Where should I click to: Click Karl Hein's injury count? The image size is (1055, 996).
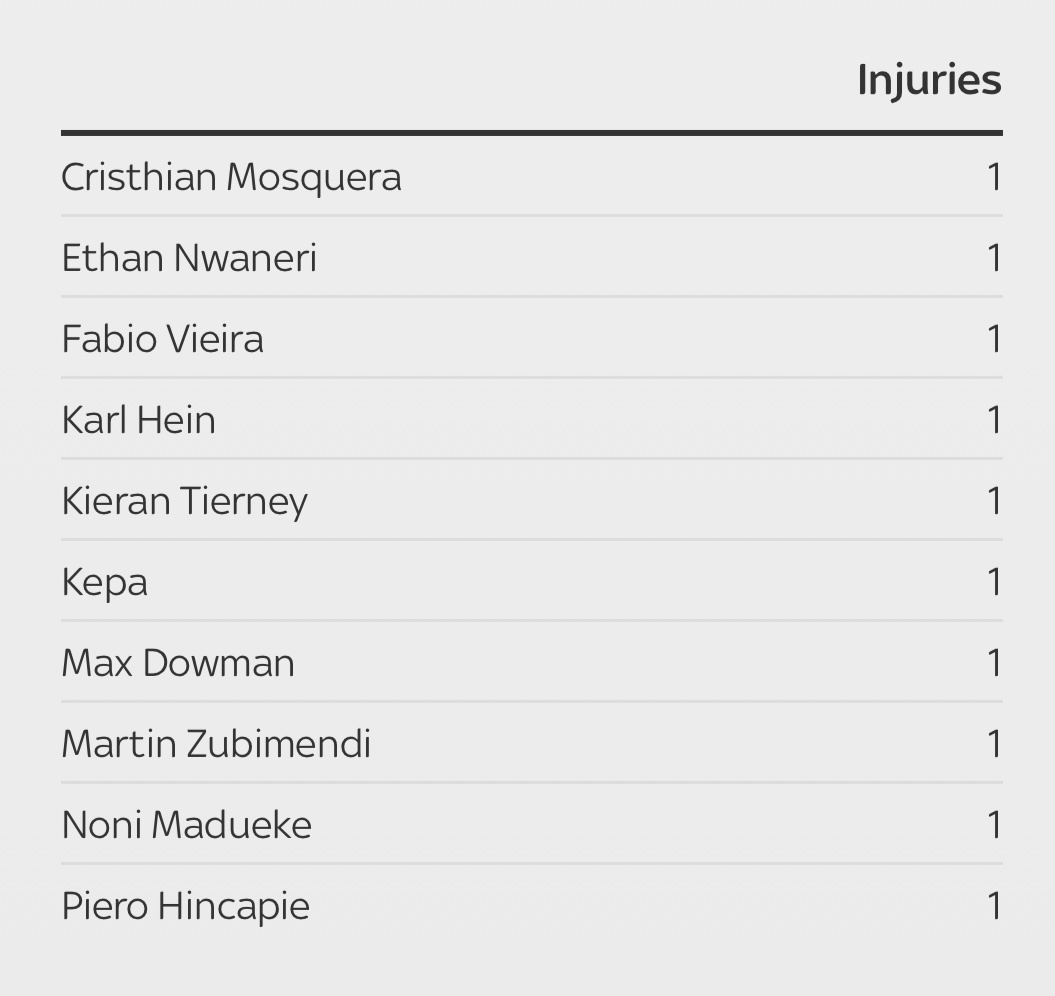pyautogui.click(x=994, y=421)
